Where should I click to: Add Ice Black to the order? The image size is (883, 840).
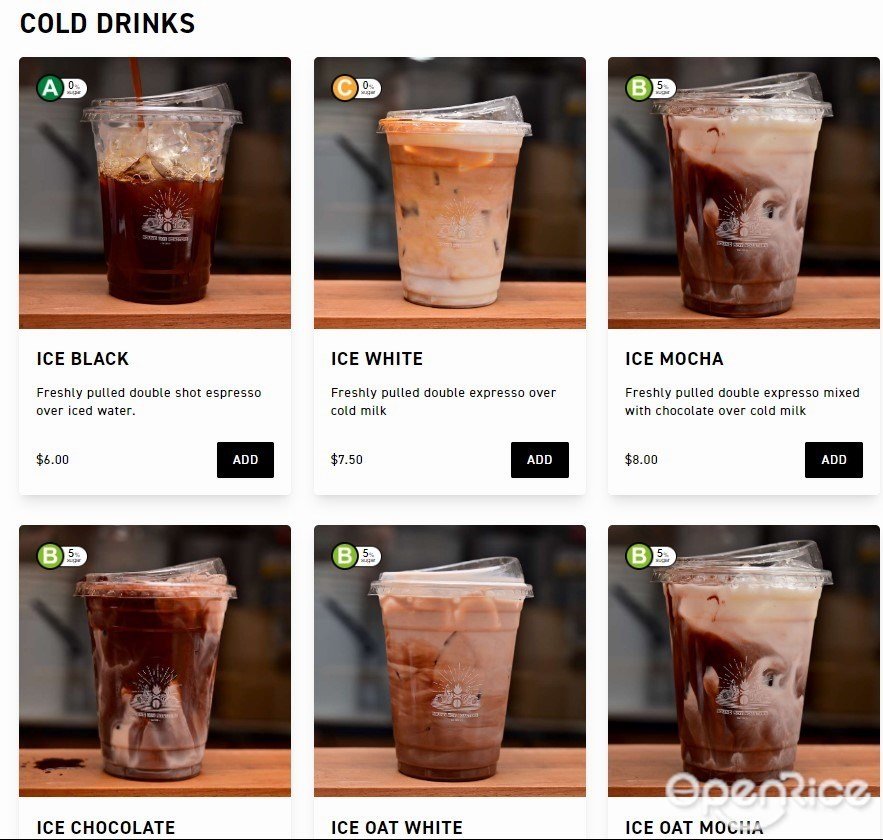246,460
